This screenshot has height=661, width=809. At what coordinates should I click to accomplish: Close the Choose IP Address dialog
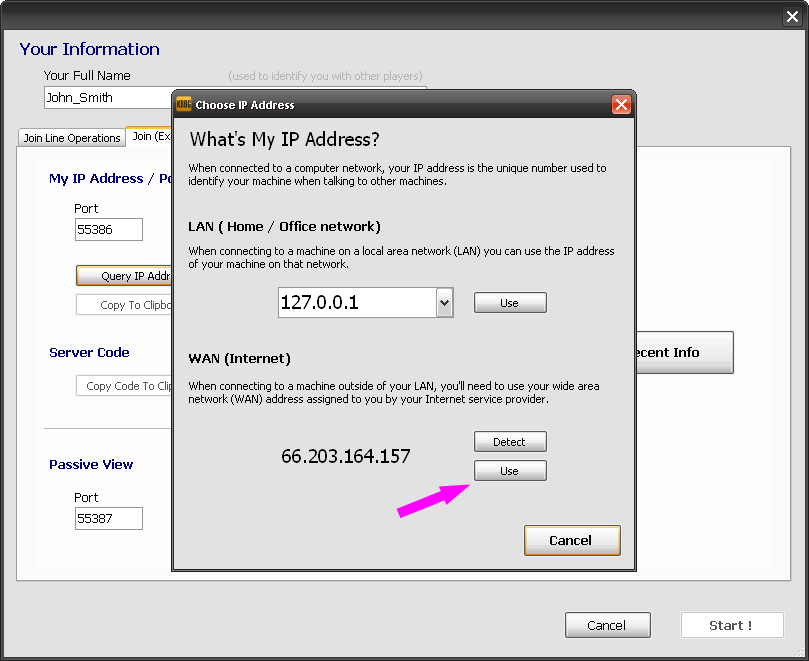[x=621, y=105]
